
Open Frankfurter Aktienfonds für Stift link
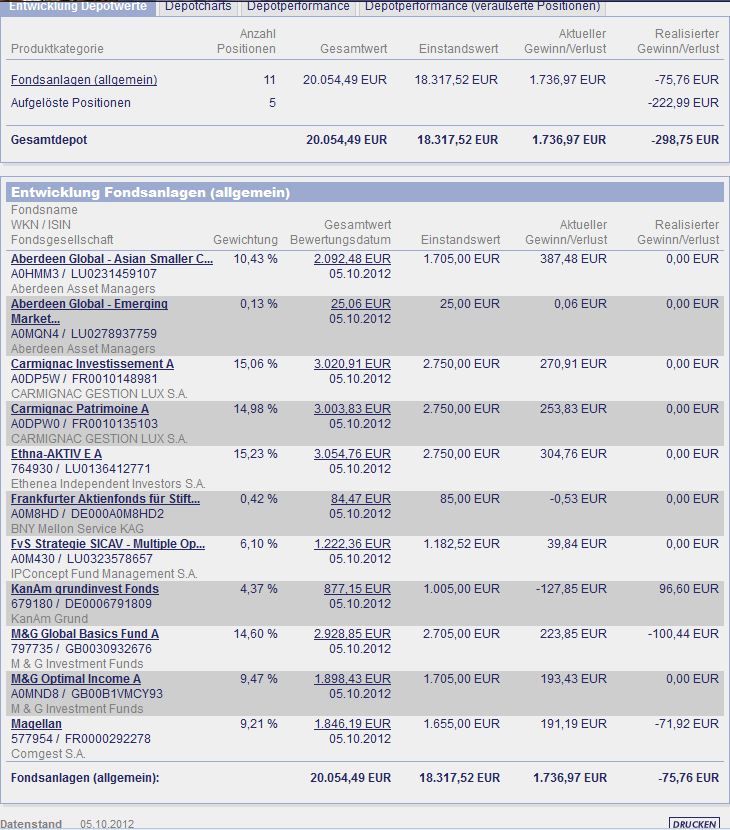point(105,499)
